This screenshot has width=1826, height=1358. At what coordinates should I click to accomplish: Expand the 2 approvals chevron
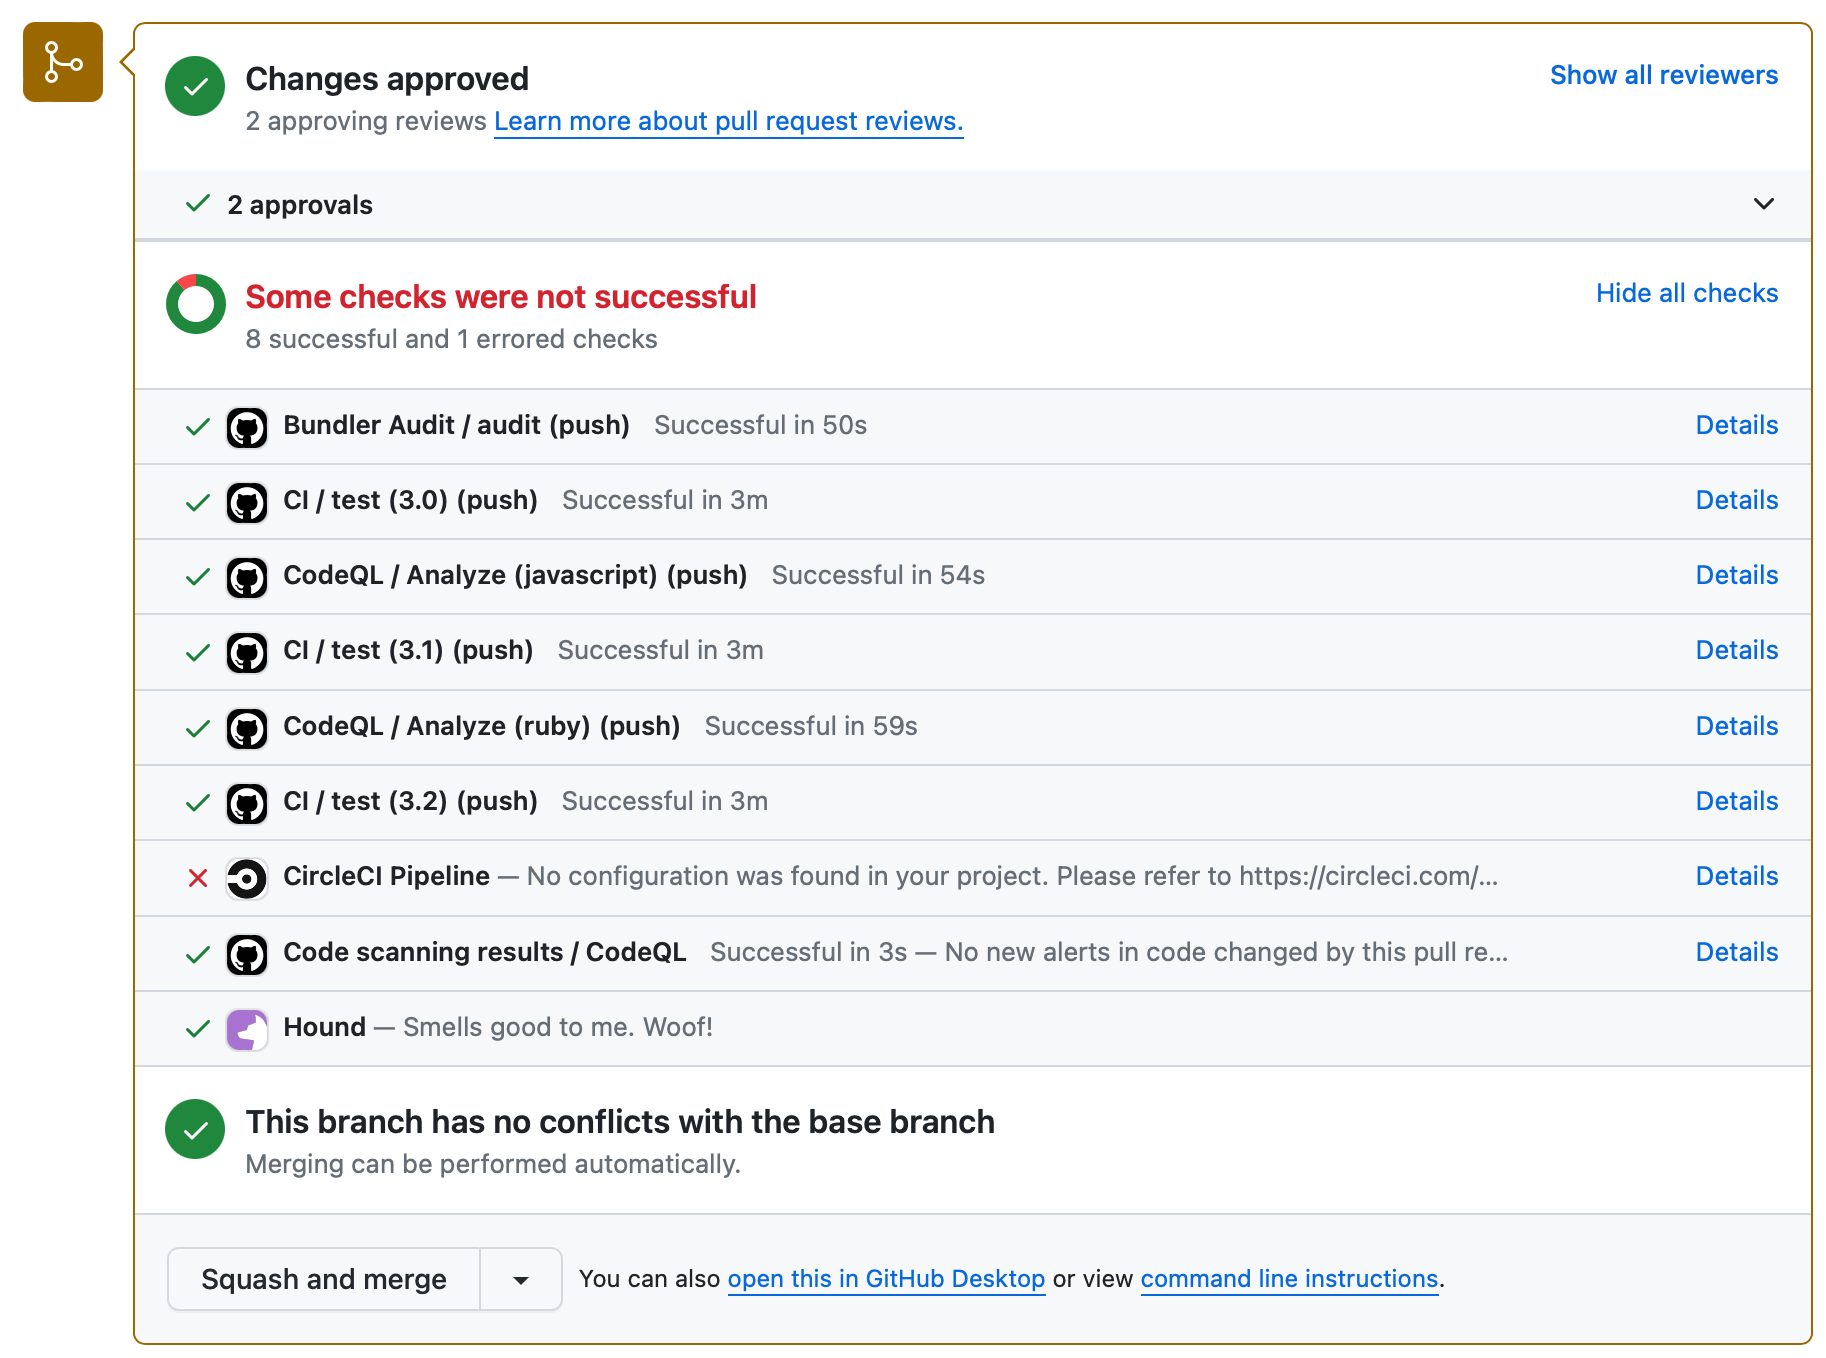[1763, 204]
